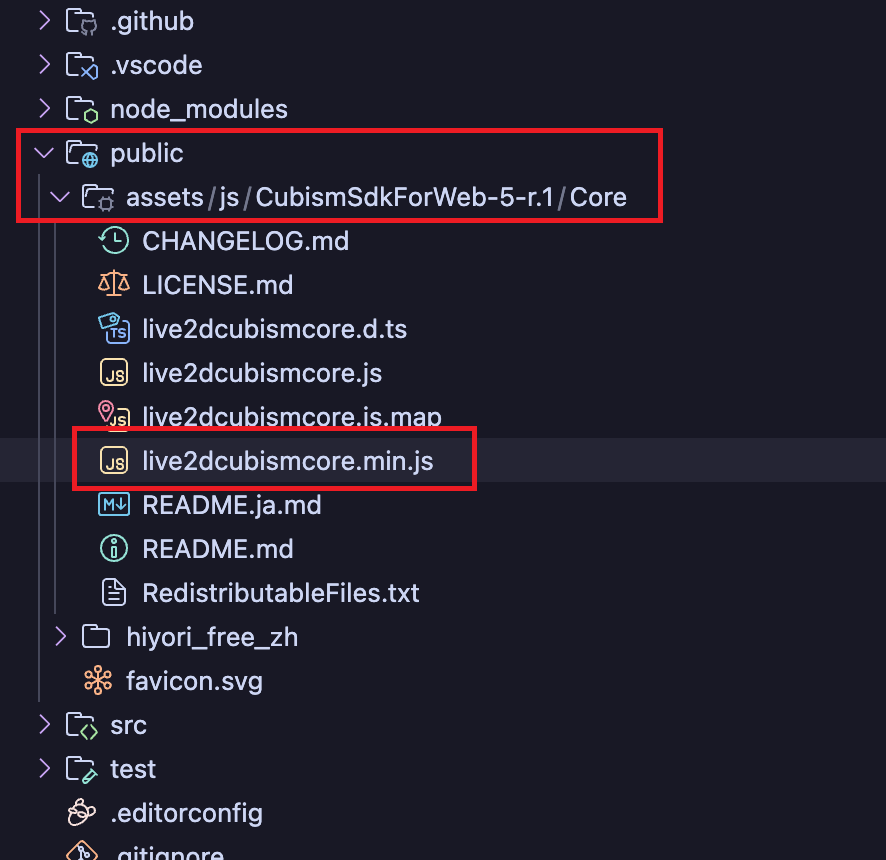Viewport: 886px width, 860px height.
Task: Click the info icon beside README.md
Action: [114, 549]
